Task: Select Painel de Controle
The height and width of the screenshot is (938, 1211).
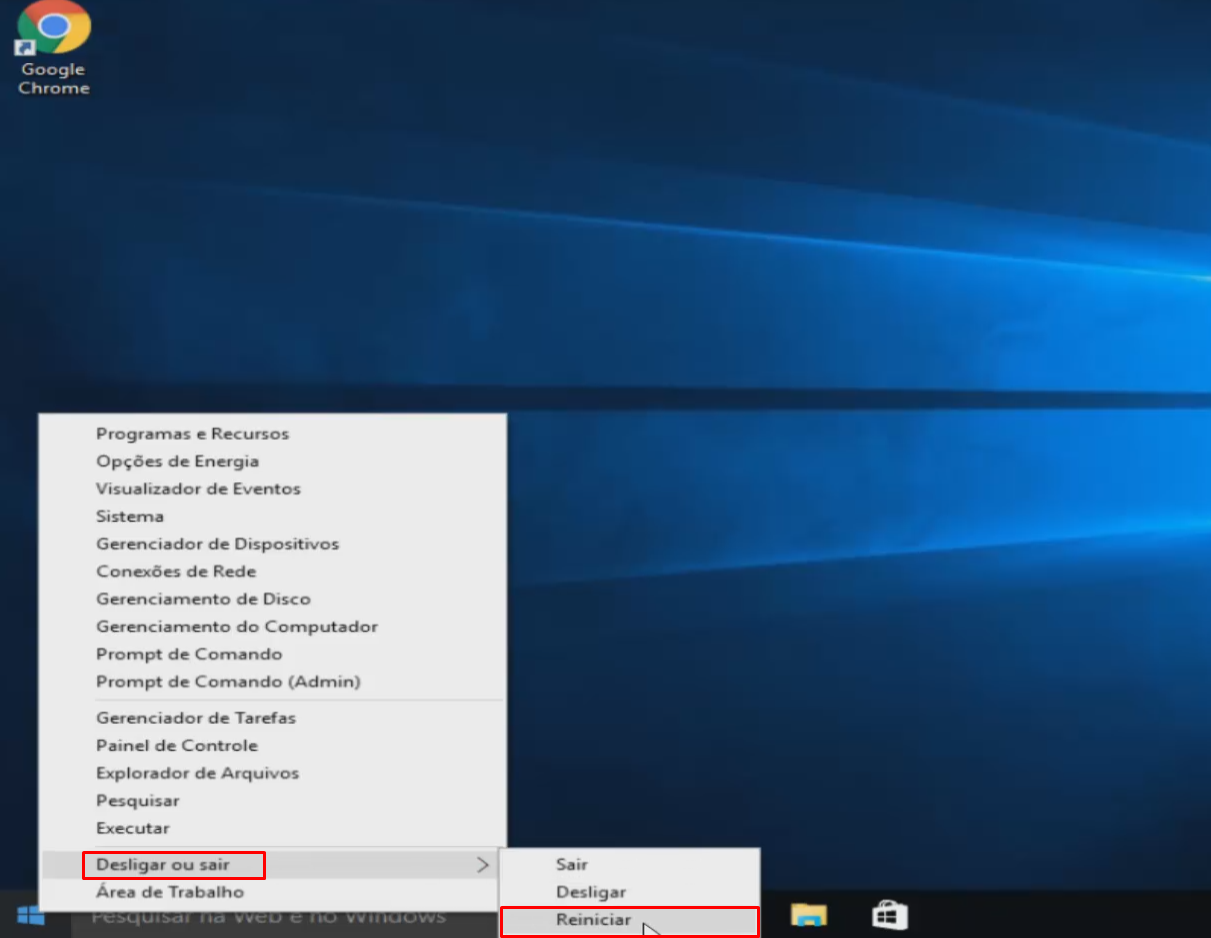Action: coord(272,745)
